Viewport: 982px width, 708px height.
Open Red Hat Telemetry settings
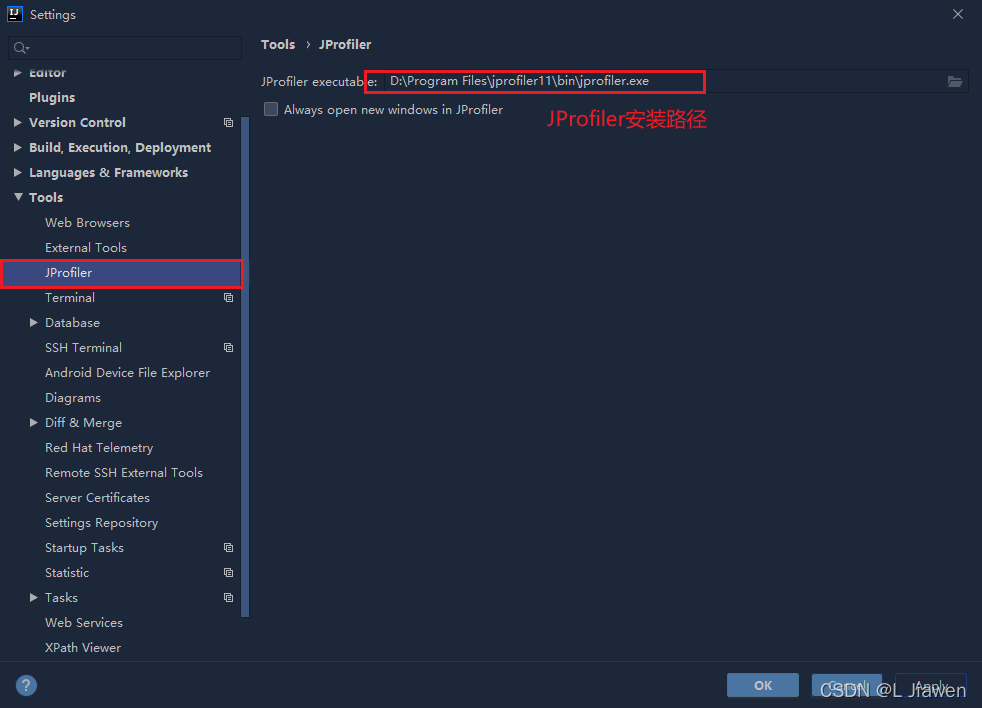point(99,448)
